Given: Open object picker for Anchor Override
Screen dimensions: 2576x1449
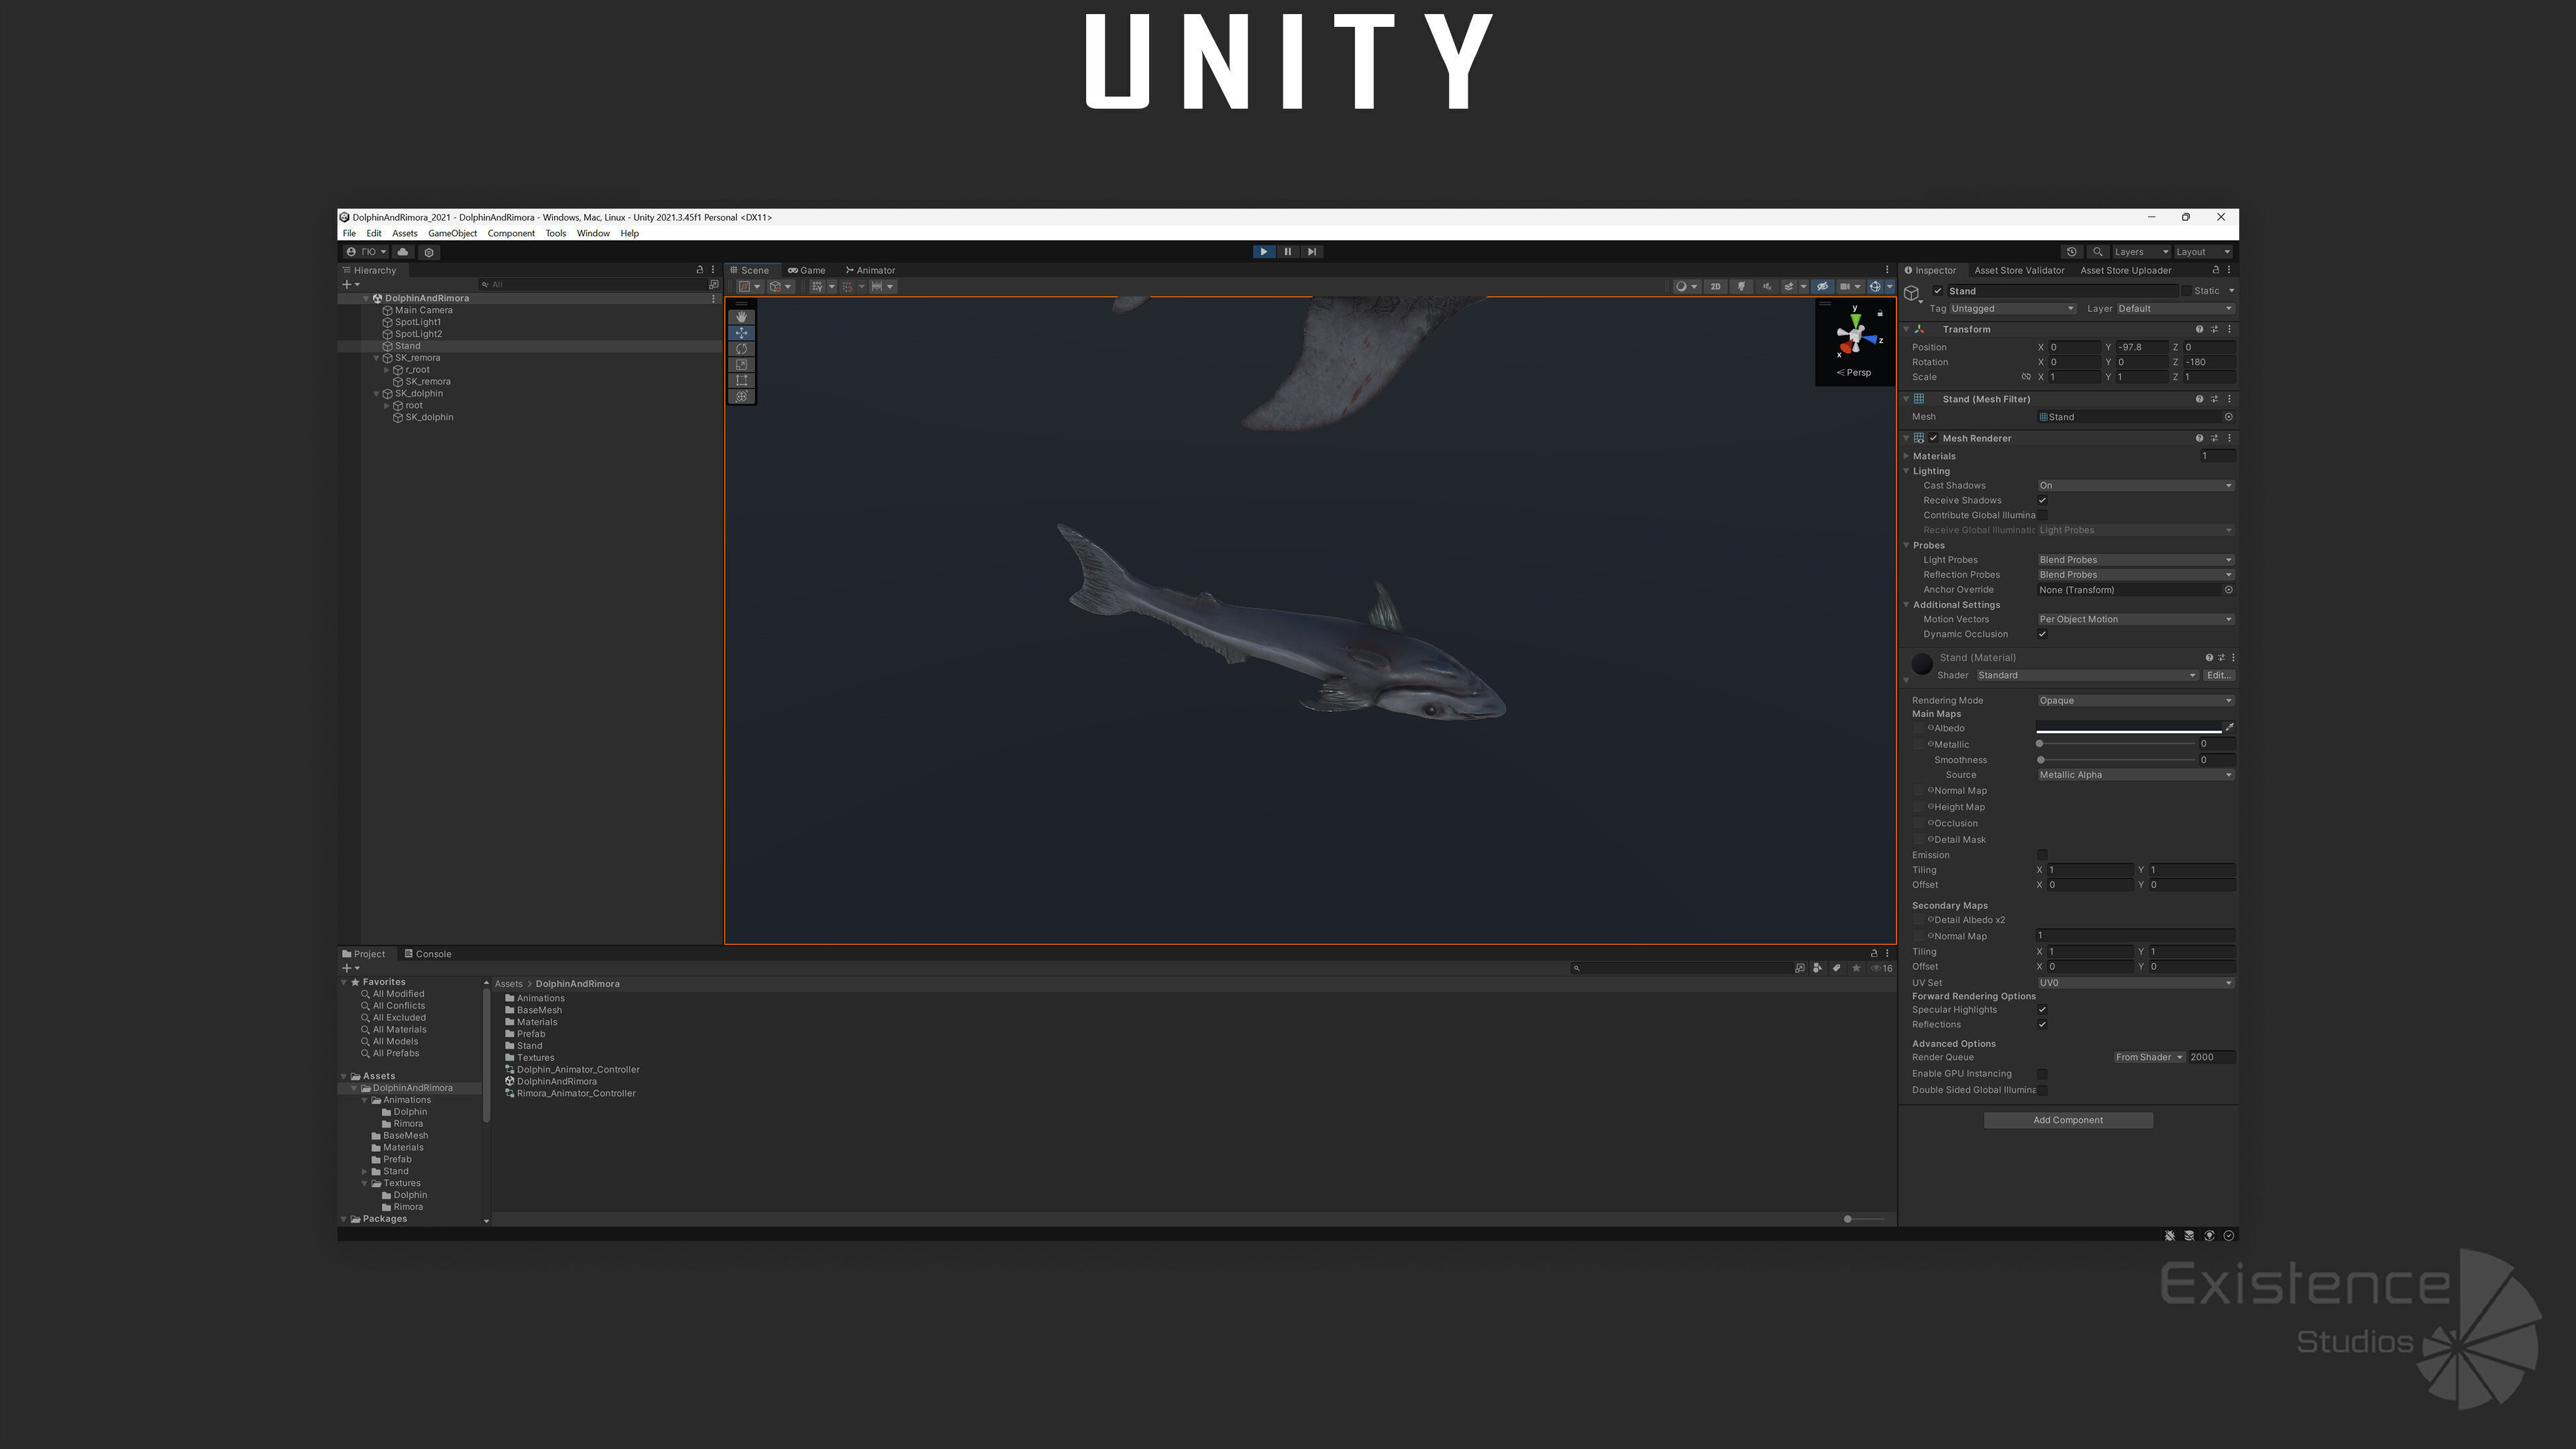Looking at the screenshot, I should [x=2228, y=590].
